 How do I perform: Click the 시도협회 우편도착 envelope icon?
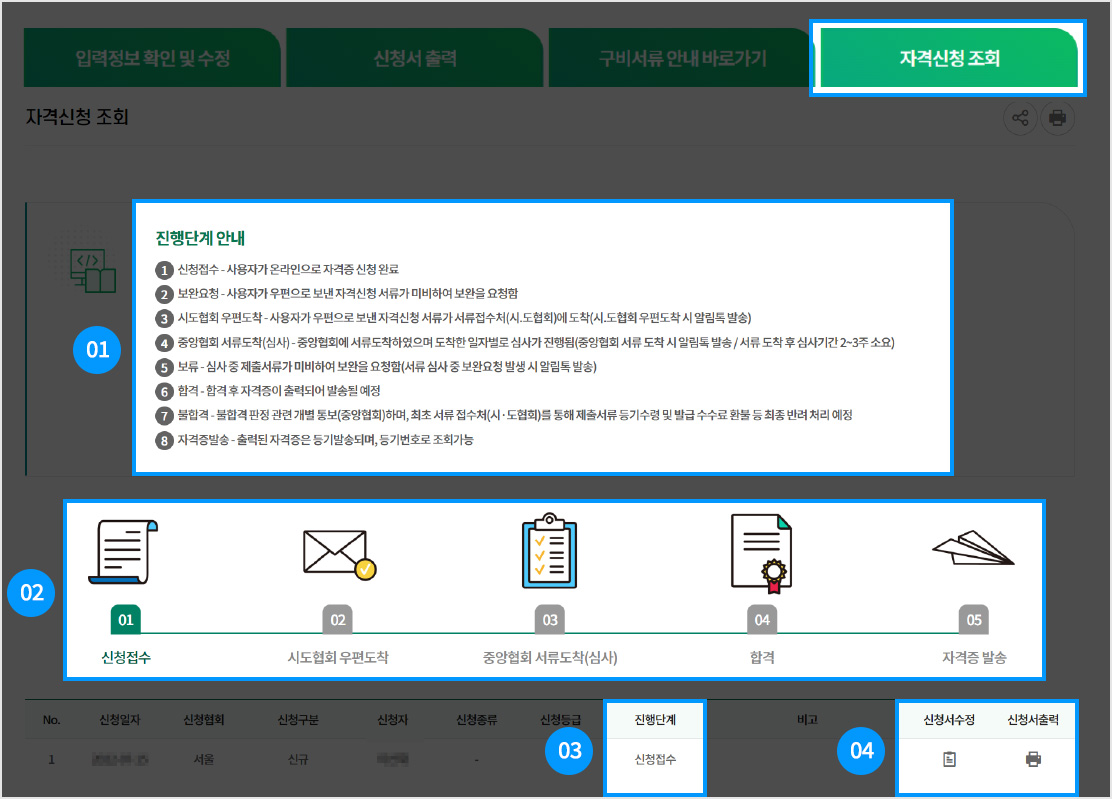tap(338, 553)
